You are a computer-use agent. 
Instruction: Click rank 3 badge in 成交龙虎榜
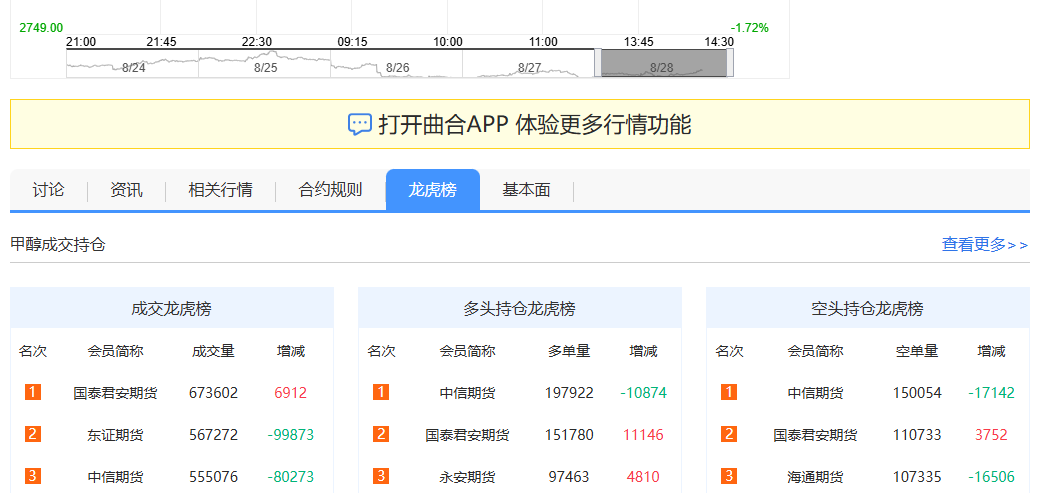tap(33, 476)
